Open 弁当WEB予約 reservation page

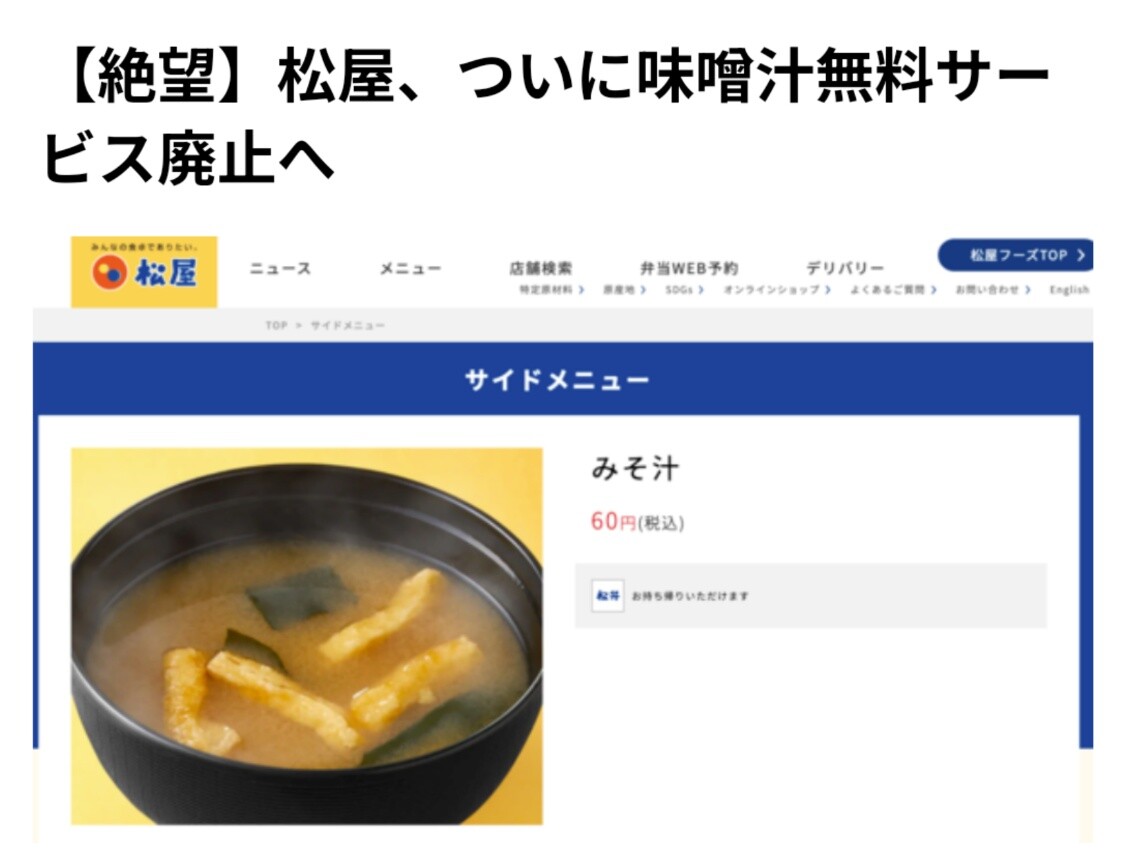tap(688, 269)
